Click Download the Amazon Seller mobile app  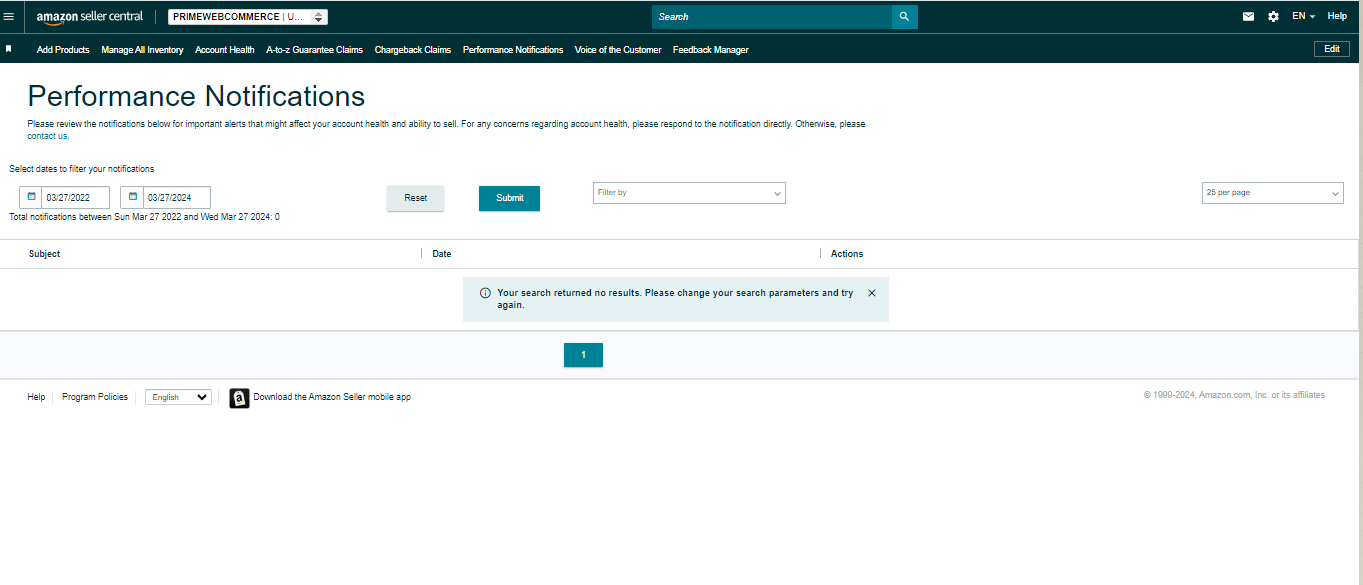(332, 397)
